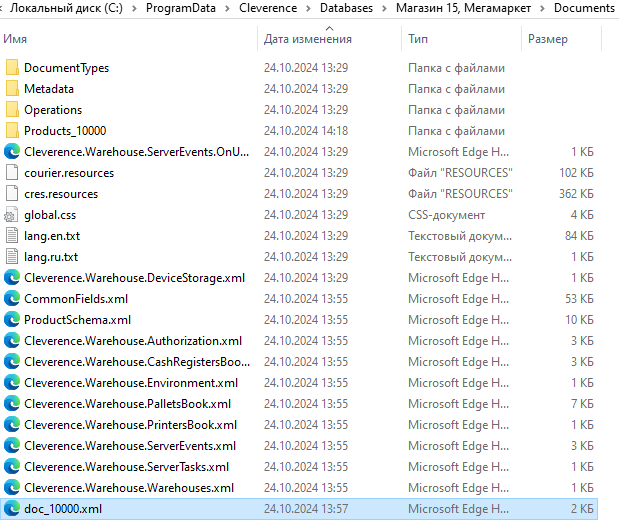This screenshot has width=619, height=523.
Task: Select Cleverence.Warehouse.ServerTasks.xml file name
Action: (x=126, y=467)
